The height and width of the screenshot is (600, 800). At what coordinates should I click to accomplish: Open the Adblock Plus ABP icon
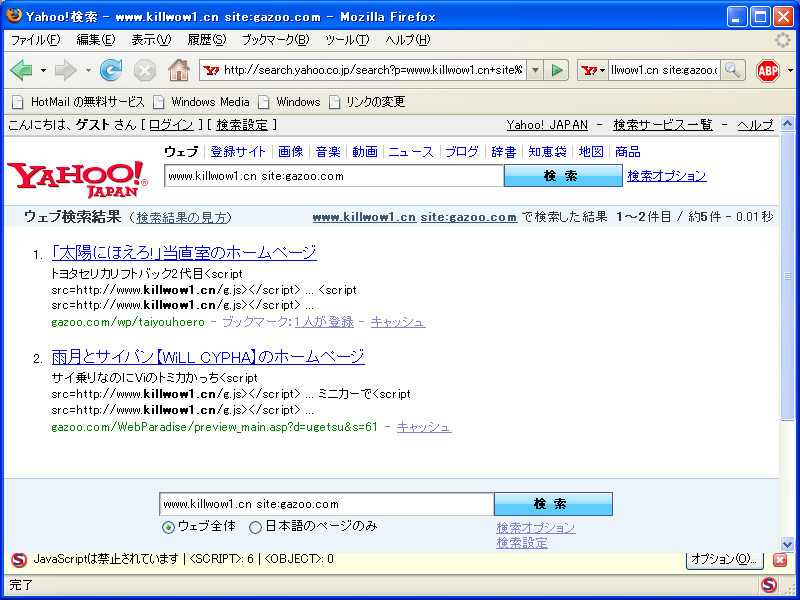pyautogui.click(x=768, y=70)
